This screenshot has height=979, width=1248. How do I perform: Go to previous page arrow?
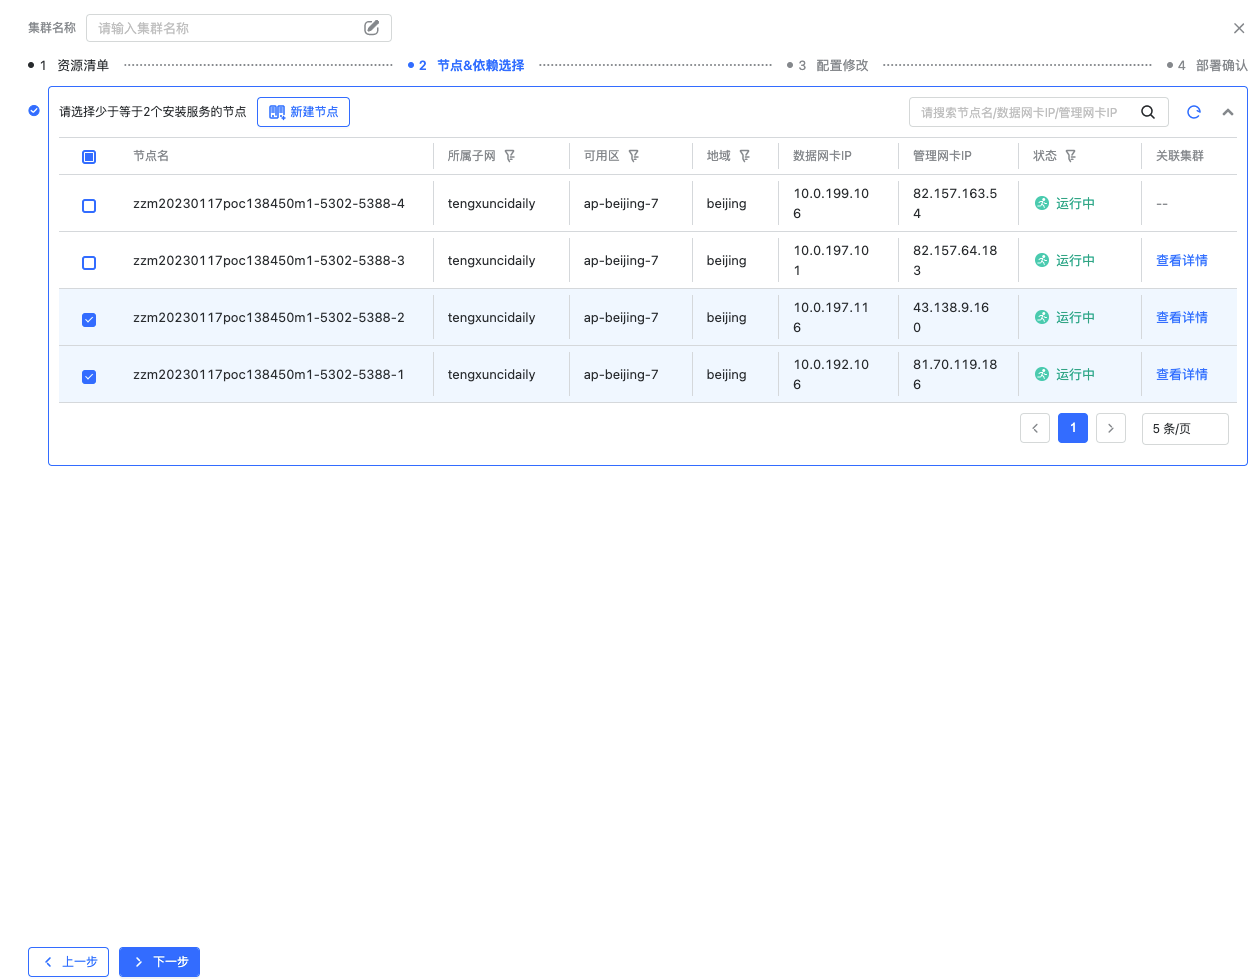pos(1035,428)
